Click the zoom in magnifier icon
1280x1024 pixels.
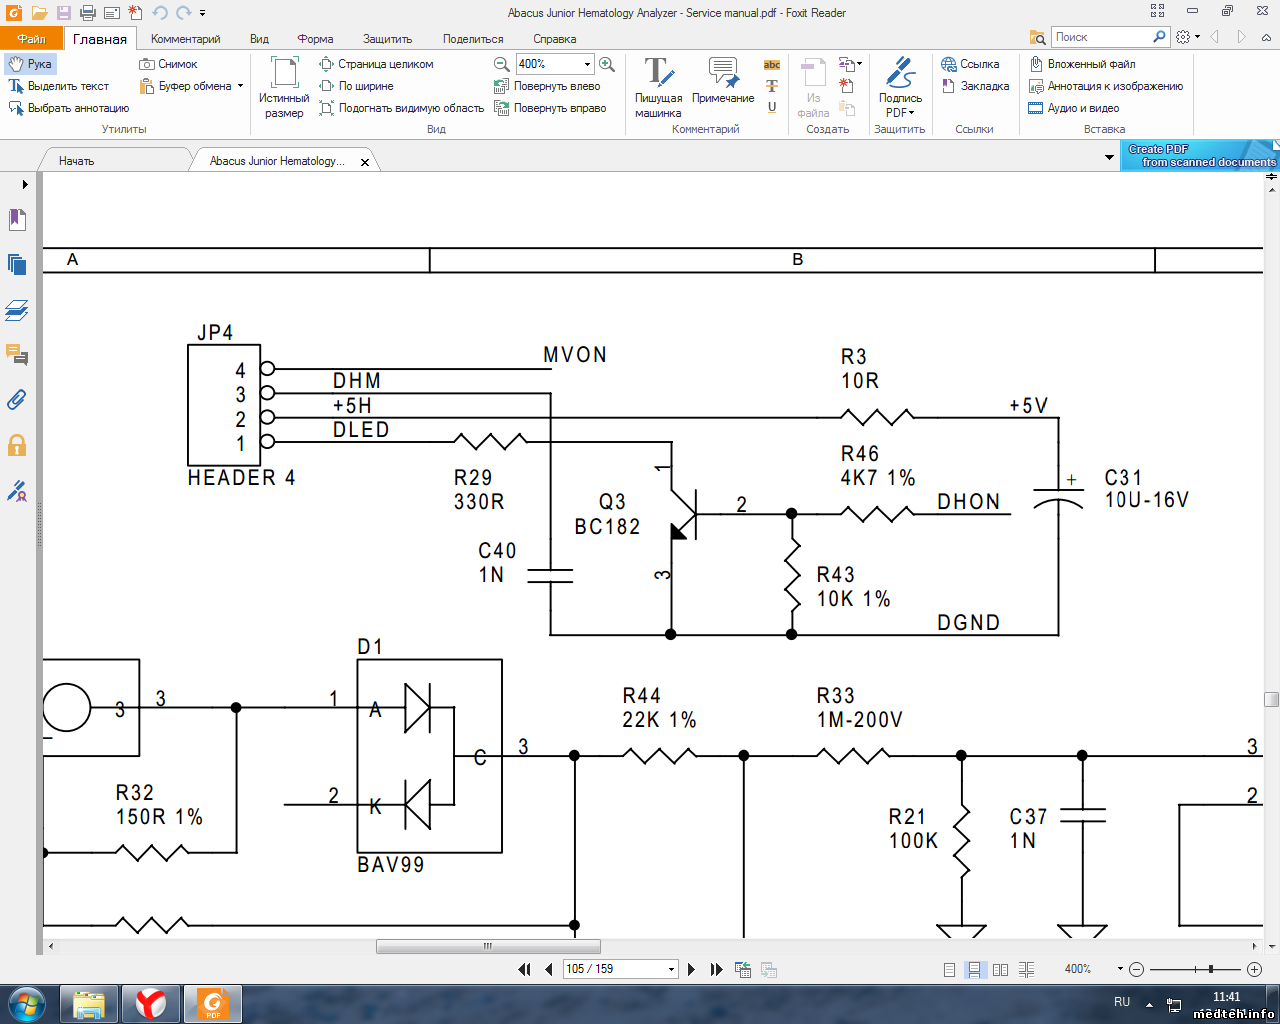[x=606, y=64]
